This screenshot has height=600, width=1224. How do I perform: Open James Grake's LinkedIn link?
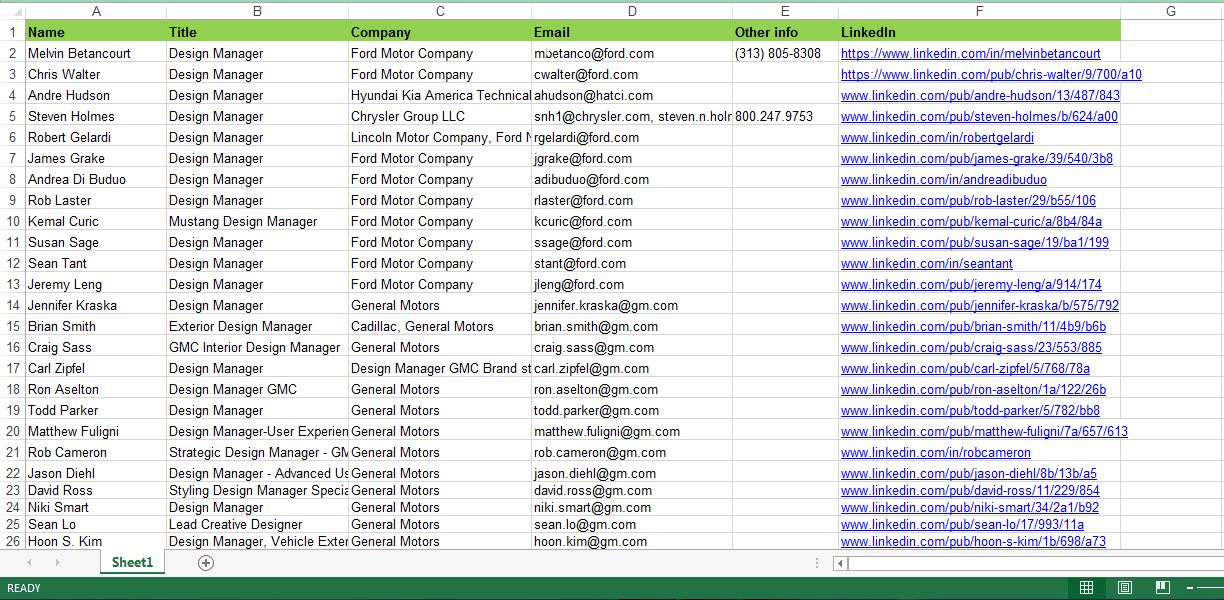point(977,159)
